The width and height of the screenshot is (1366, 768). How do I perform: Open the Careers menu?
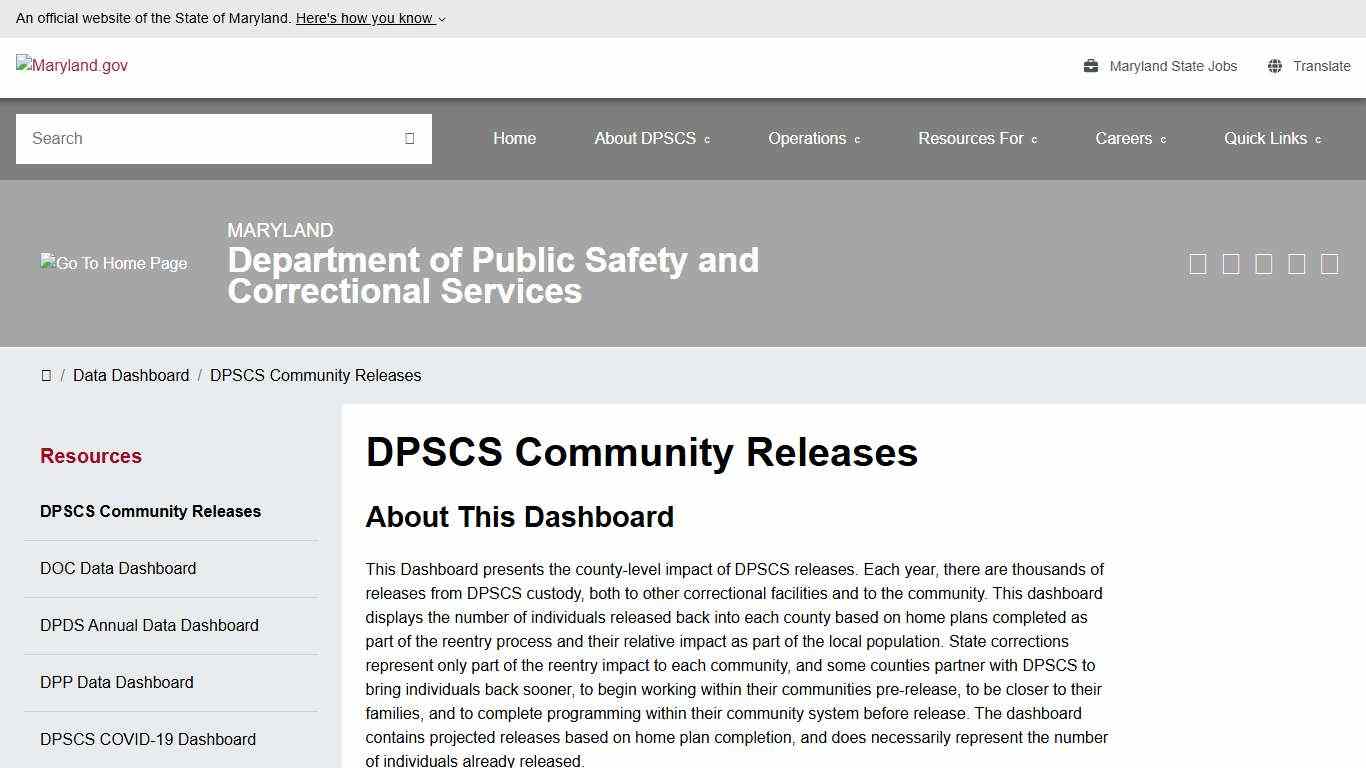point(1130,138)
